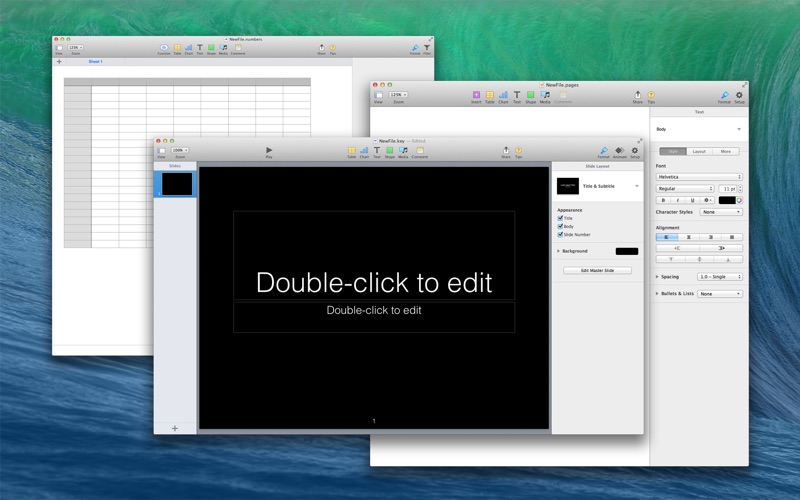This screenshot has width=800, height=500.
Task: Open Setup inspector in Keynote
Action: tap(635, 151)
